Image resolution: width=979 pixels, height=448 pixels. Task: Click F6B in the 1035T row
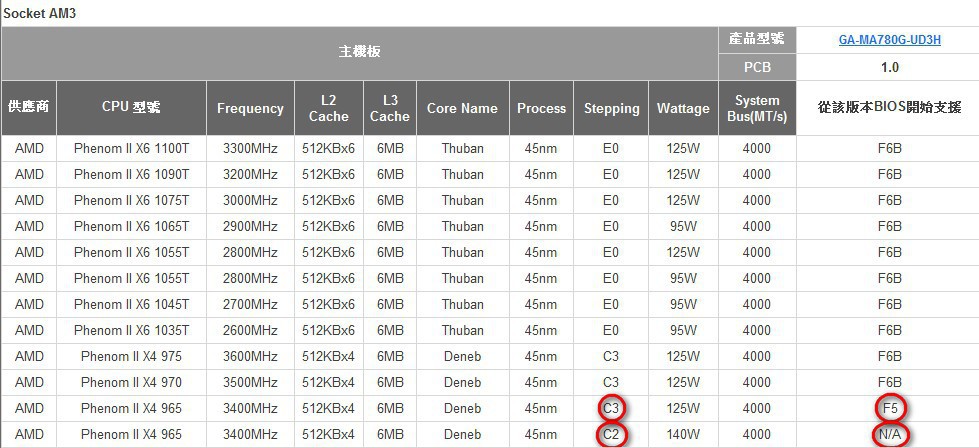click(x=890, y=330)
